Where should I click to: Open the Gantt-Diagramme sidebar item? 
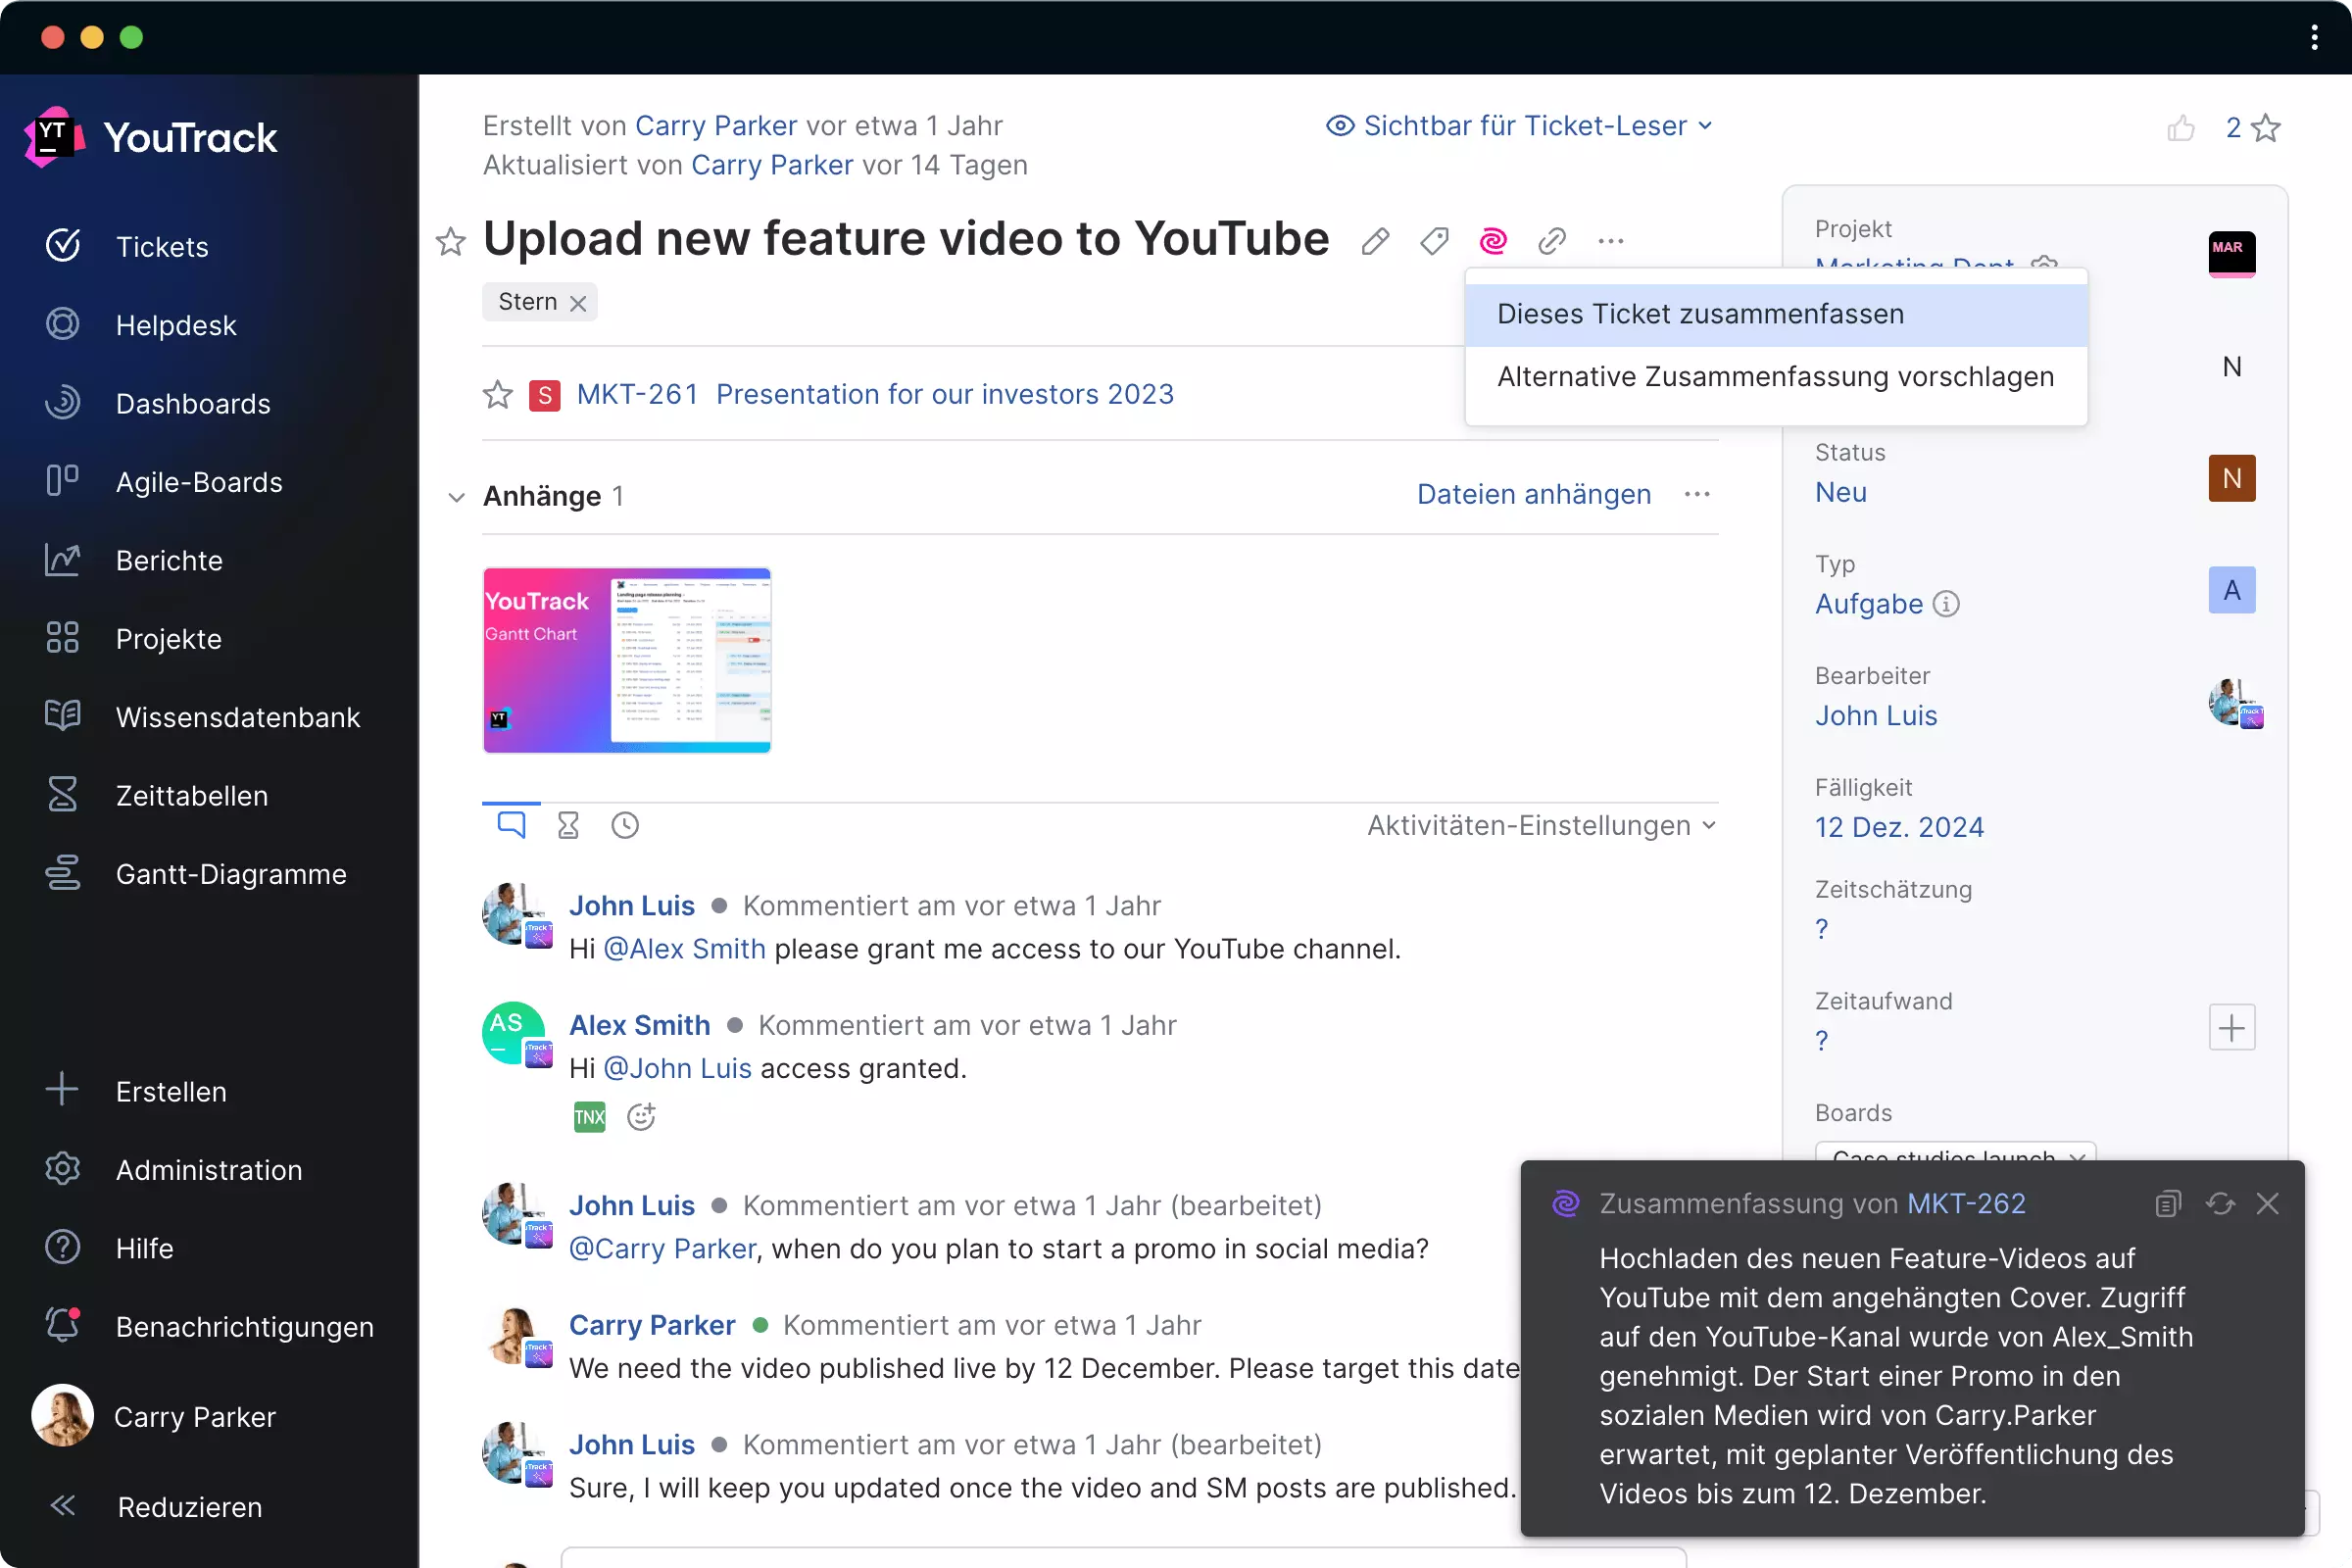pyautogui.click(x=231, y=874)
